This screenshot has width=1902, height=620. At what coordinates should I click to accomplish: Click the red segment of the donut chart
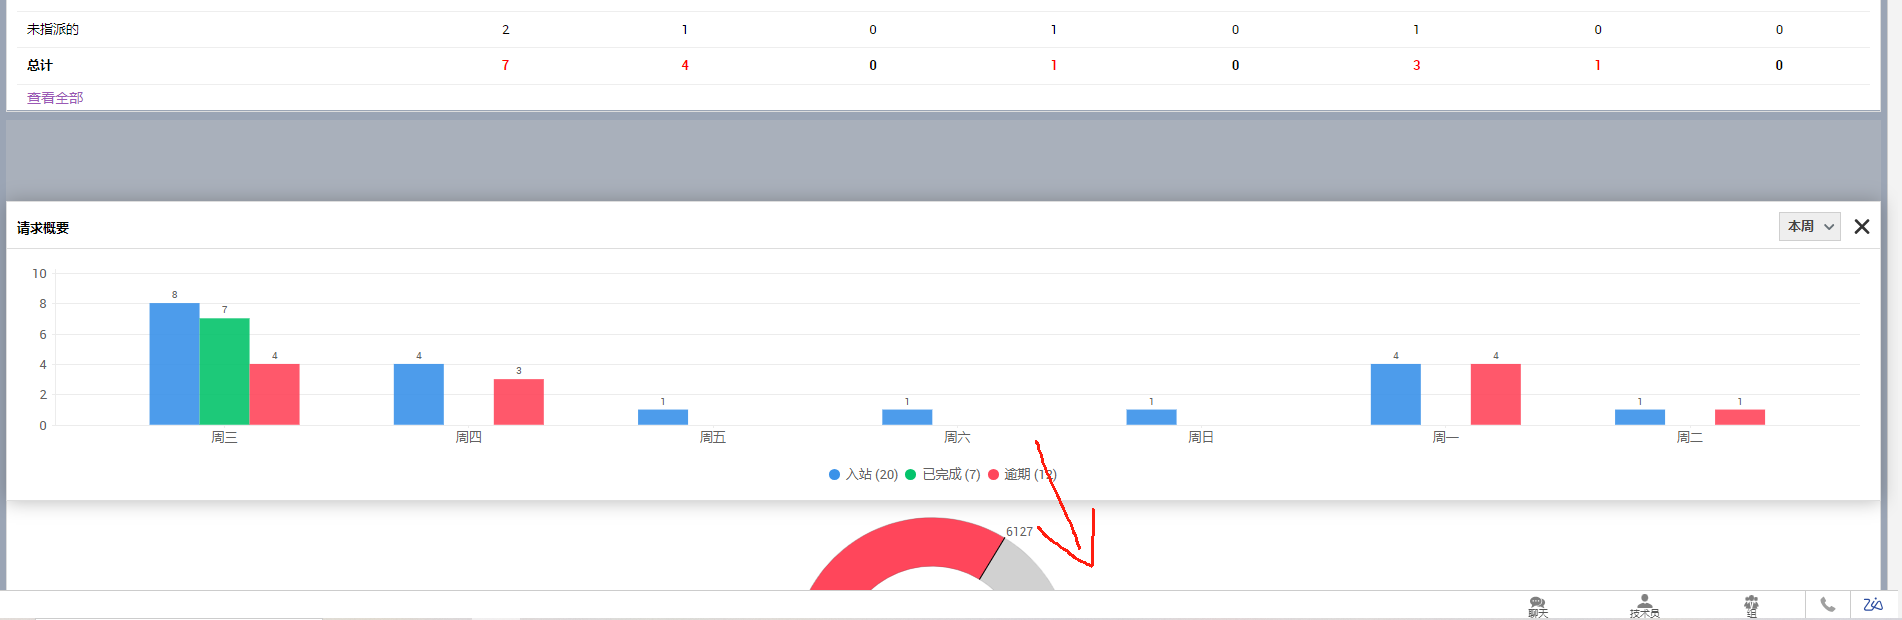[x=880, y=545]
